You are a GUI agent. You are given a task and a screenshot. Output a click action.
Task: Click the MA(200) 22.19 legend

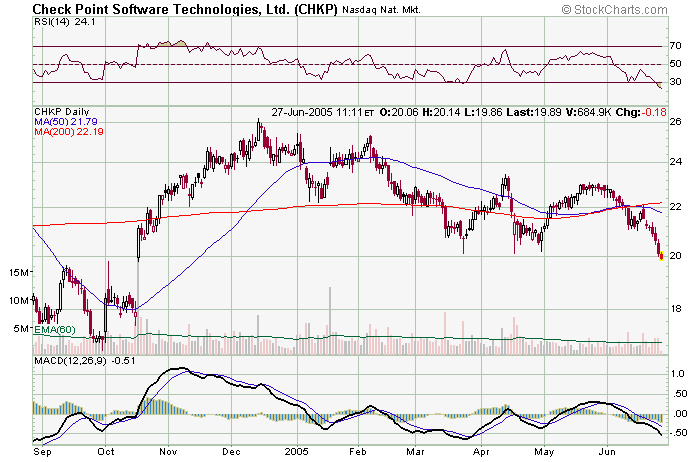pyautogui.click(x=69, y=132)
